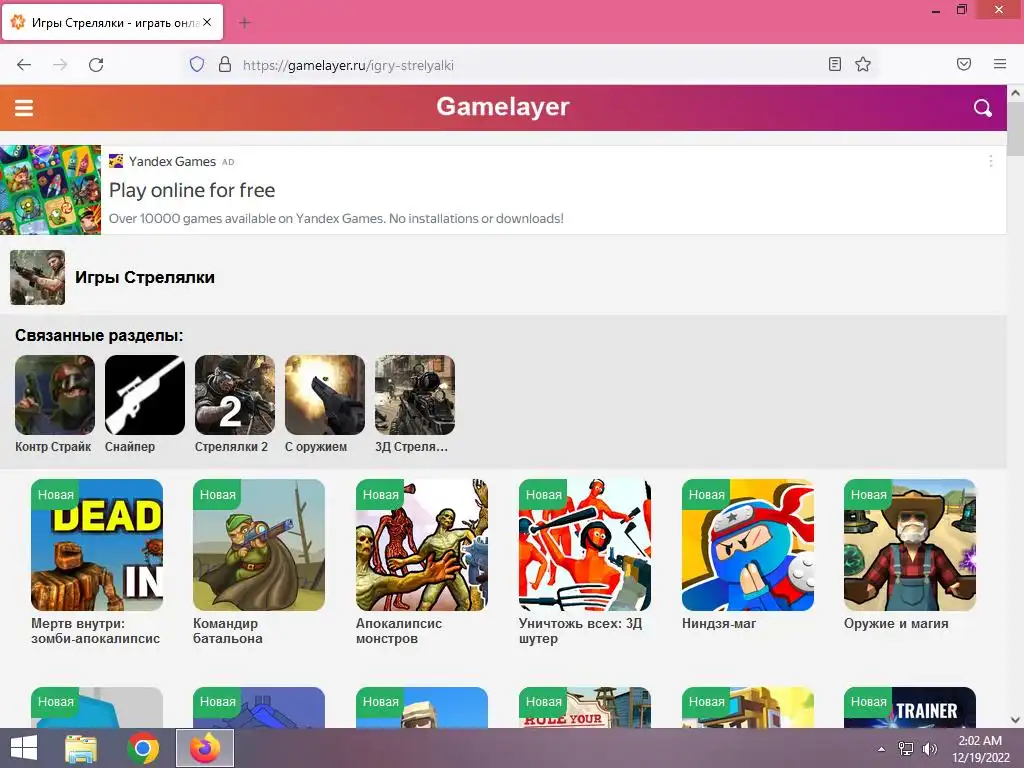Open the TRAINER game thumbnail in the second row
The height and width of the screenshot is (768, 1024).
(x=910, y=707)
